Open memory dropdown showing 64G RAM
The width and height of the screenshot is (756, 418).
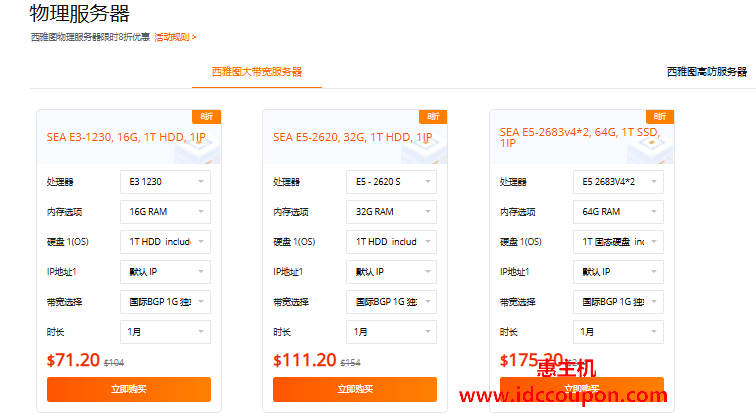pyautogui.click(x=618, y=212)
